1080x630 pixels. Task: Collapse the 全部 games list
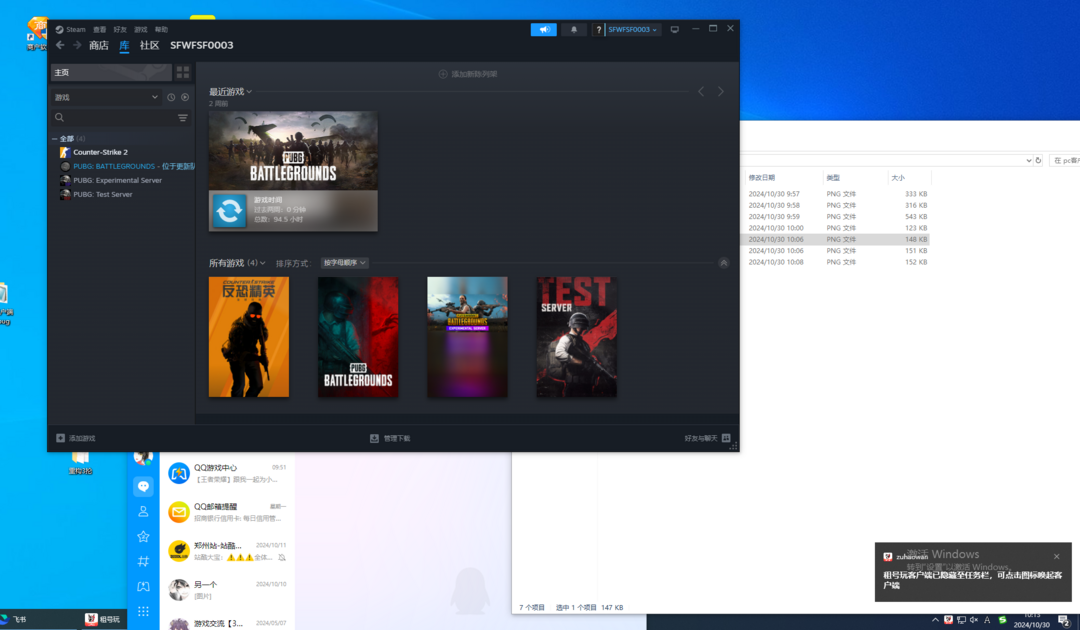point(55,139)
